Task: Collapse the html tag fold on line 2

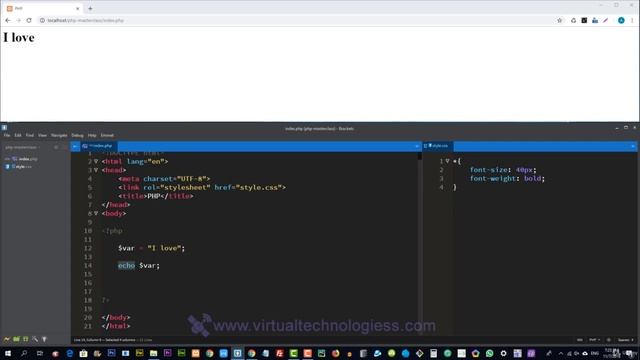Action: tap(96, 162)
